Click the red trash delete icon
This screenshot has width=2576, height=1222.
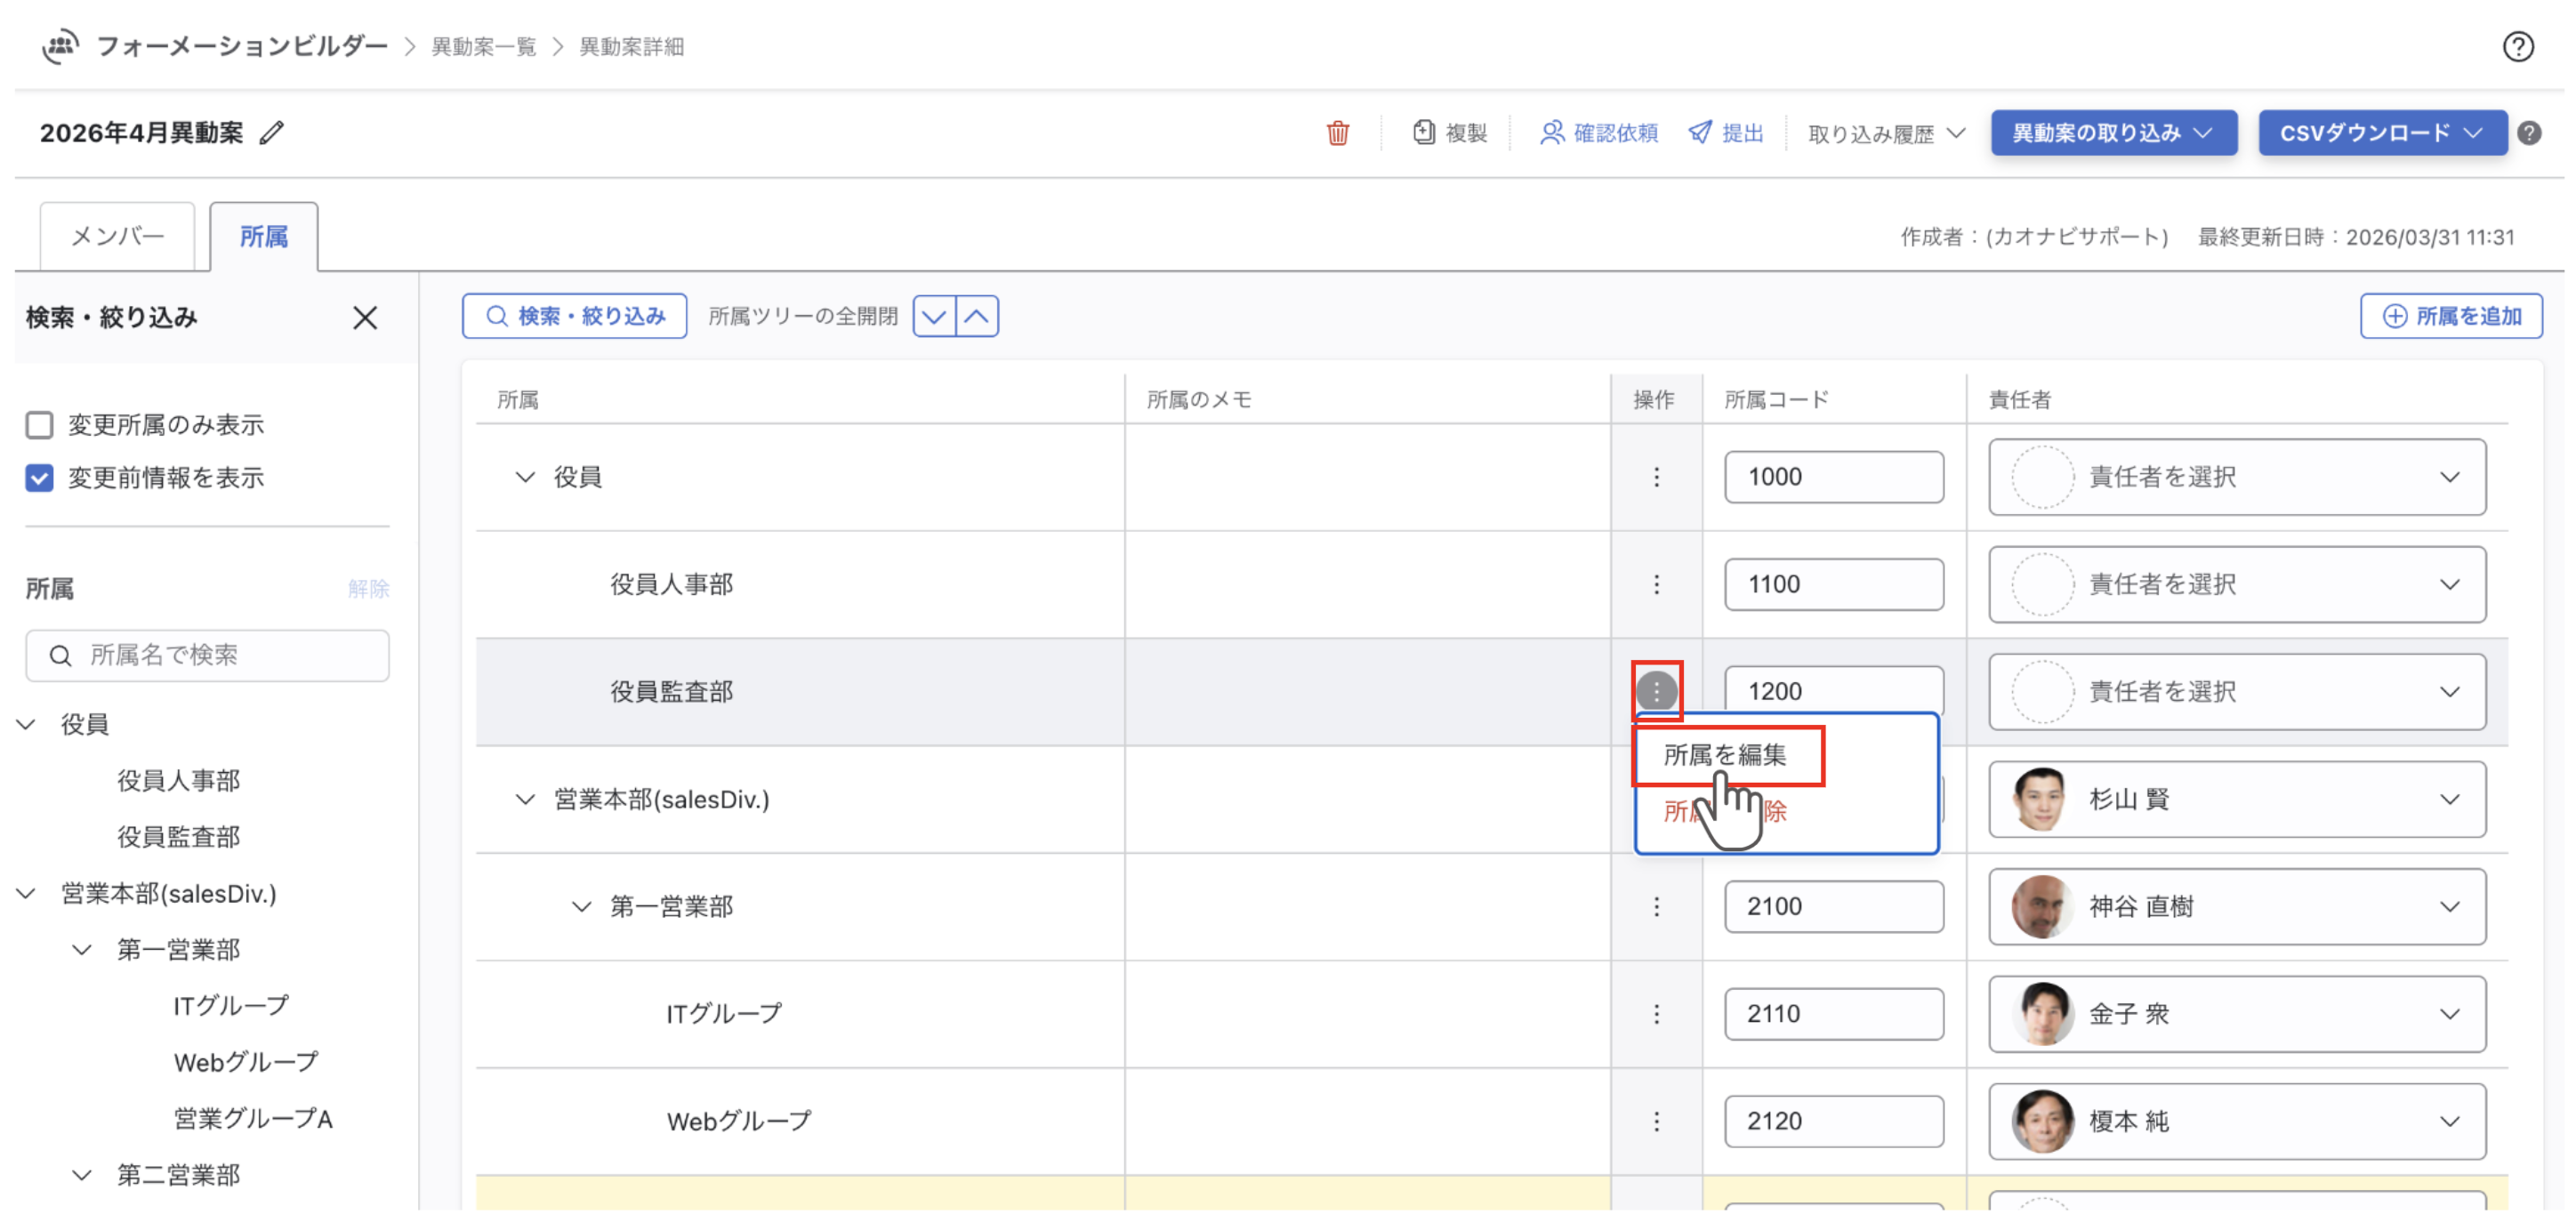click(x=1337, y=133)
